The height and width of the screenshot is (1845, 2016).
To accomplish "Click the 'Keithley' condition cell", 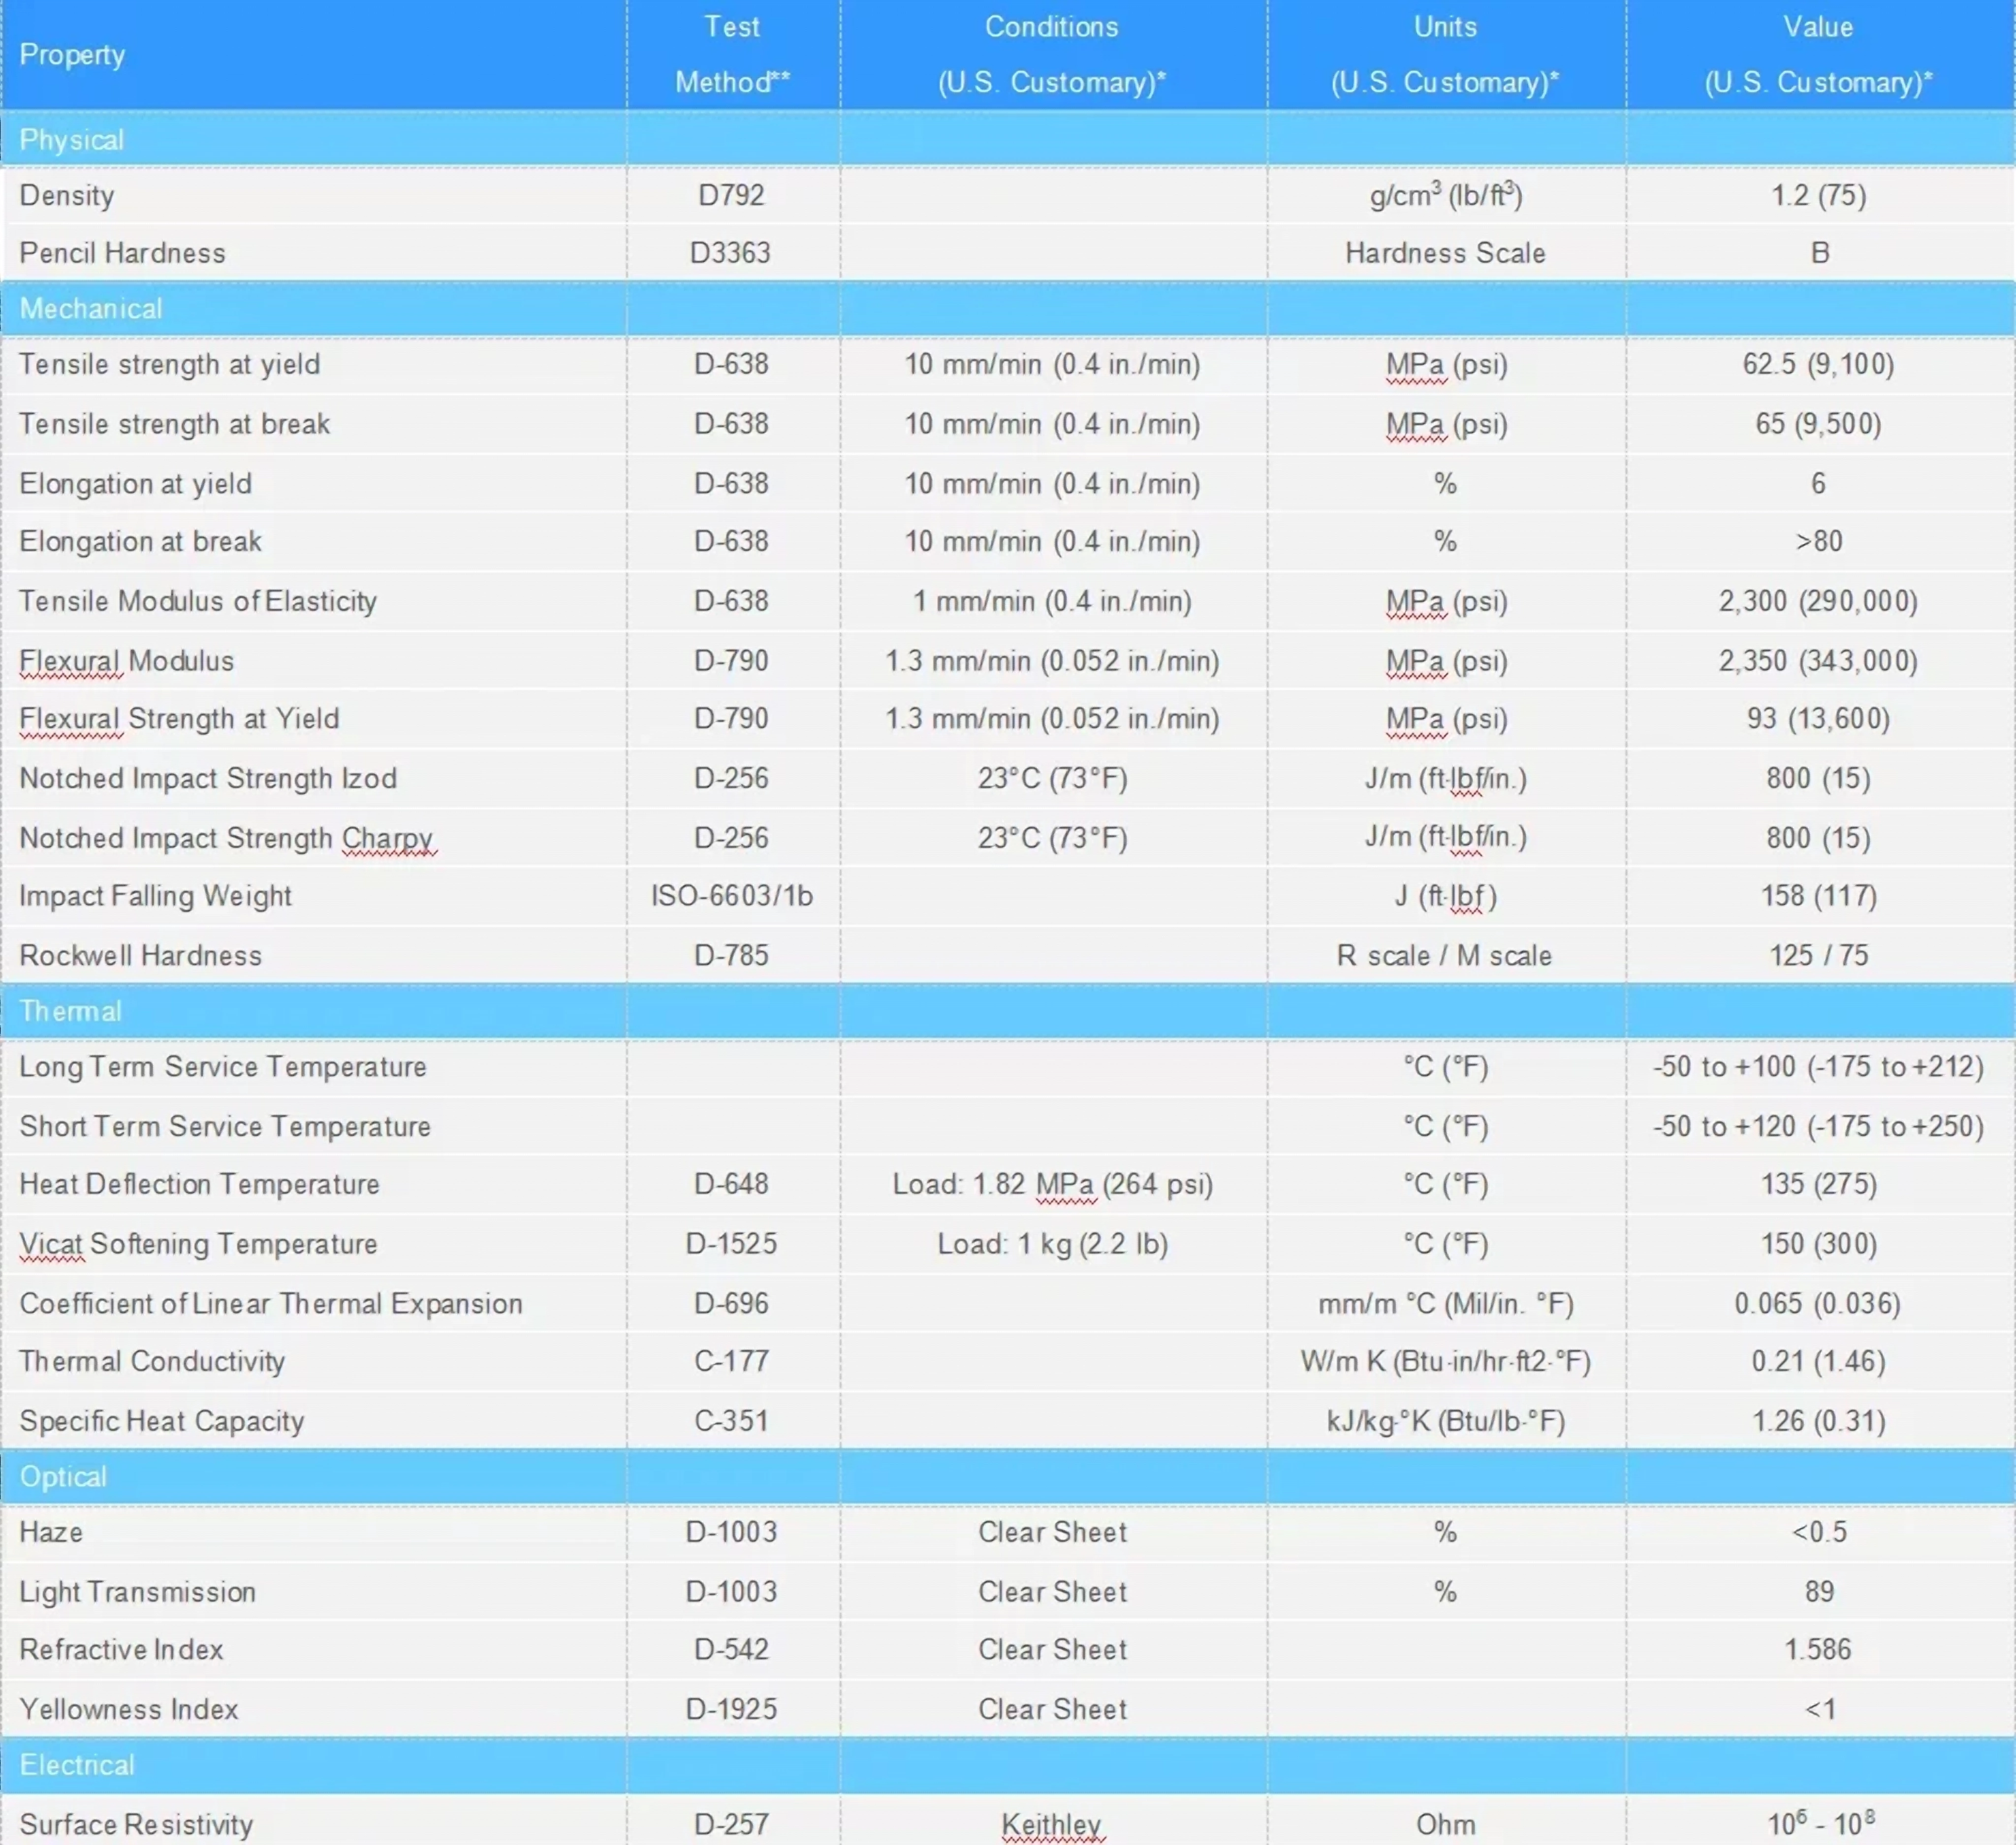I will click(1052, 1826).
